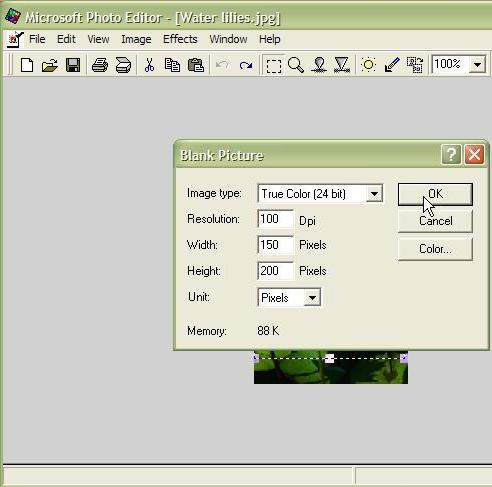Confirm the Blank Picture dialog with OK
The height and width of the screenshot is (487, 492).
point(435,194)
